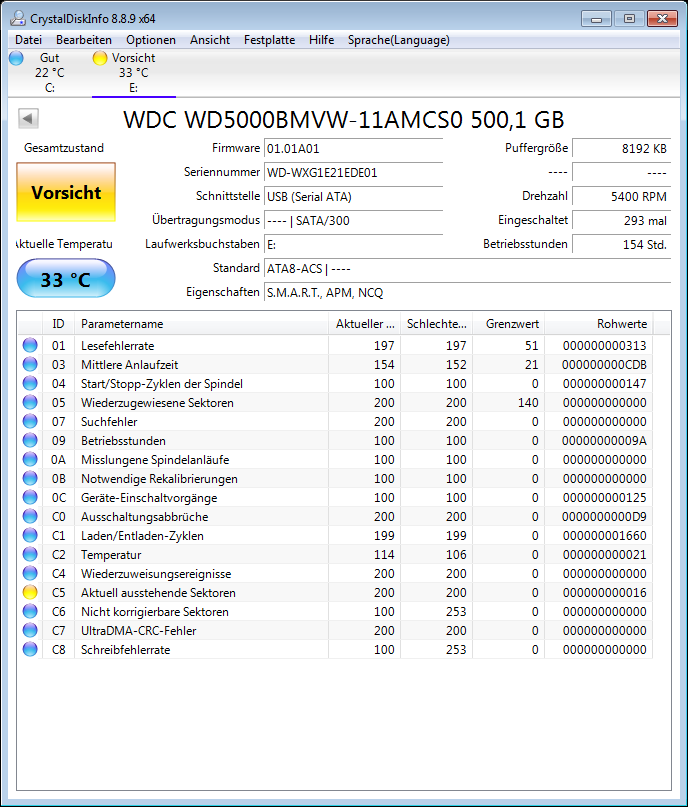Open the Sprache(Language) menu
Image resolution: width=688 pixels, height=807 pixels.
pos(398,40)
